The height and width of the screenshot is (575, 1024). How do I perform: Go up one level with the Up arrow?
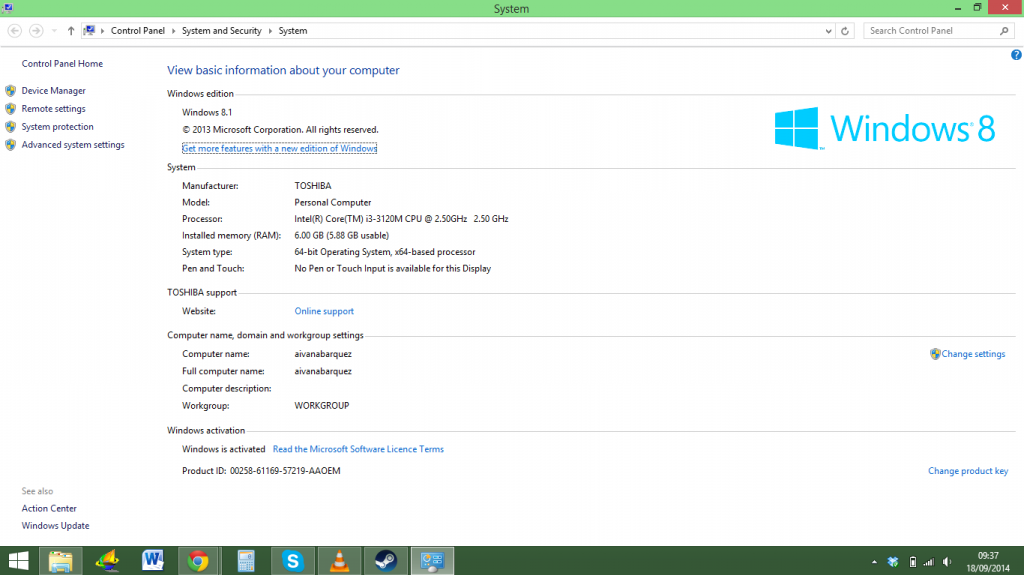pyautogui.click(x=71, y=31)
